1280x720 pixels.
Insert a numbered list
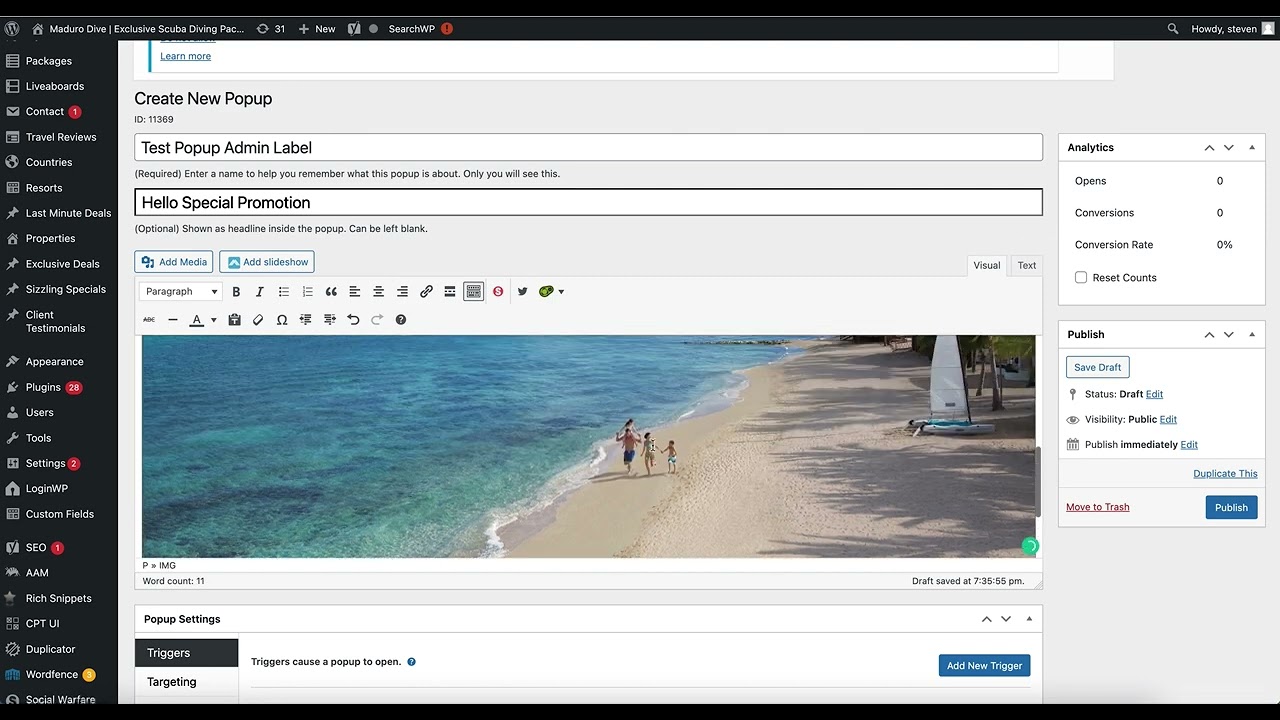(307, 292)
